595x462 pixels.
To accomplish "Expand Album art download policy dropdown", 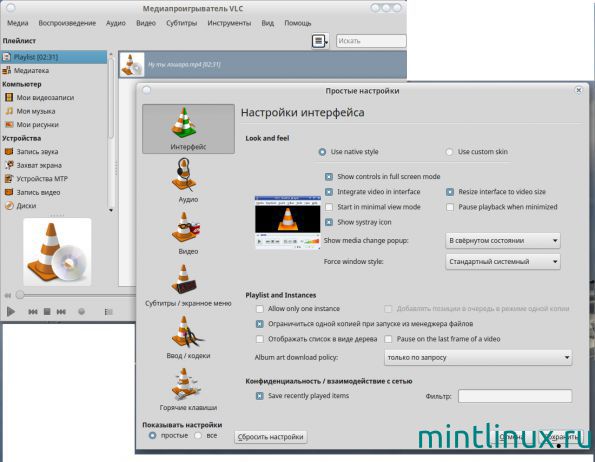I will [x=478, y=358].
